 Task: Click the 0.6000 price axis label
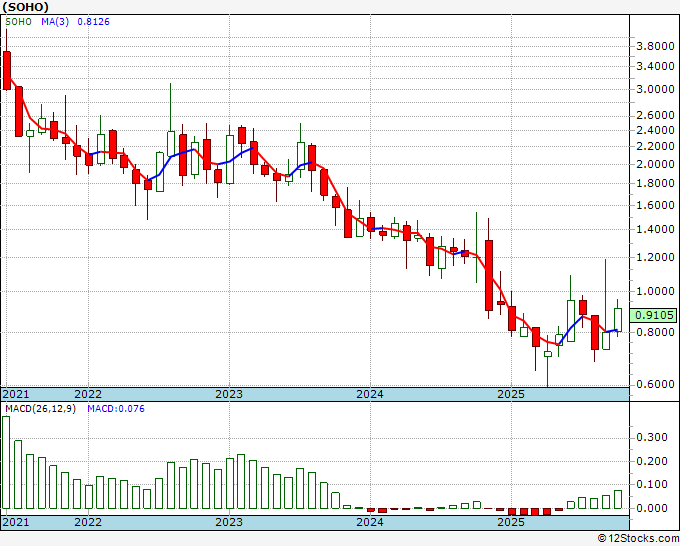point(655,384)
